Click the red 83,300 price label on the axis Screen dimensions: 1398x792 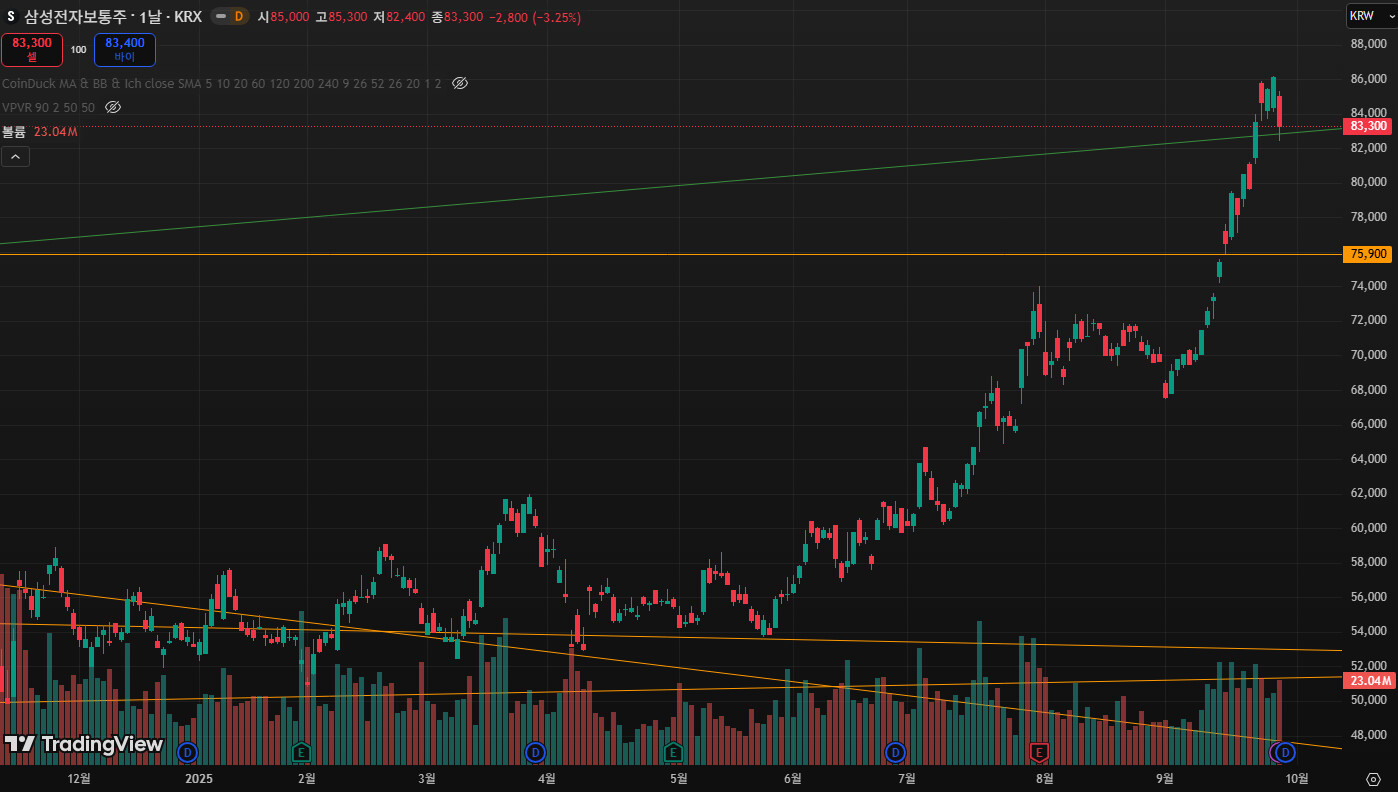1368,126
